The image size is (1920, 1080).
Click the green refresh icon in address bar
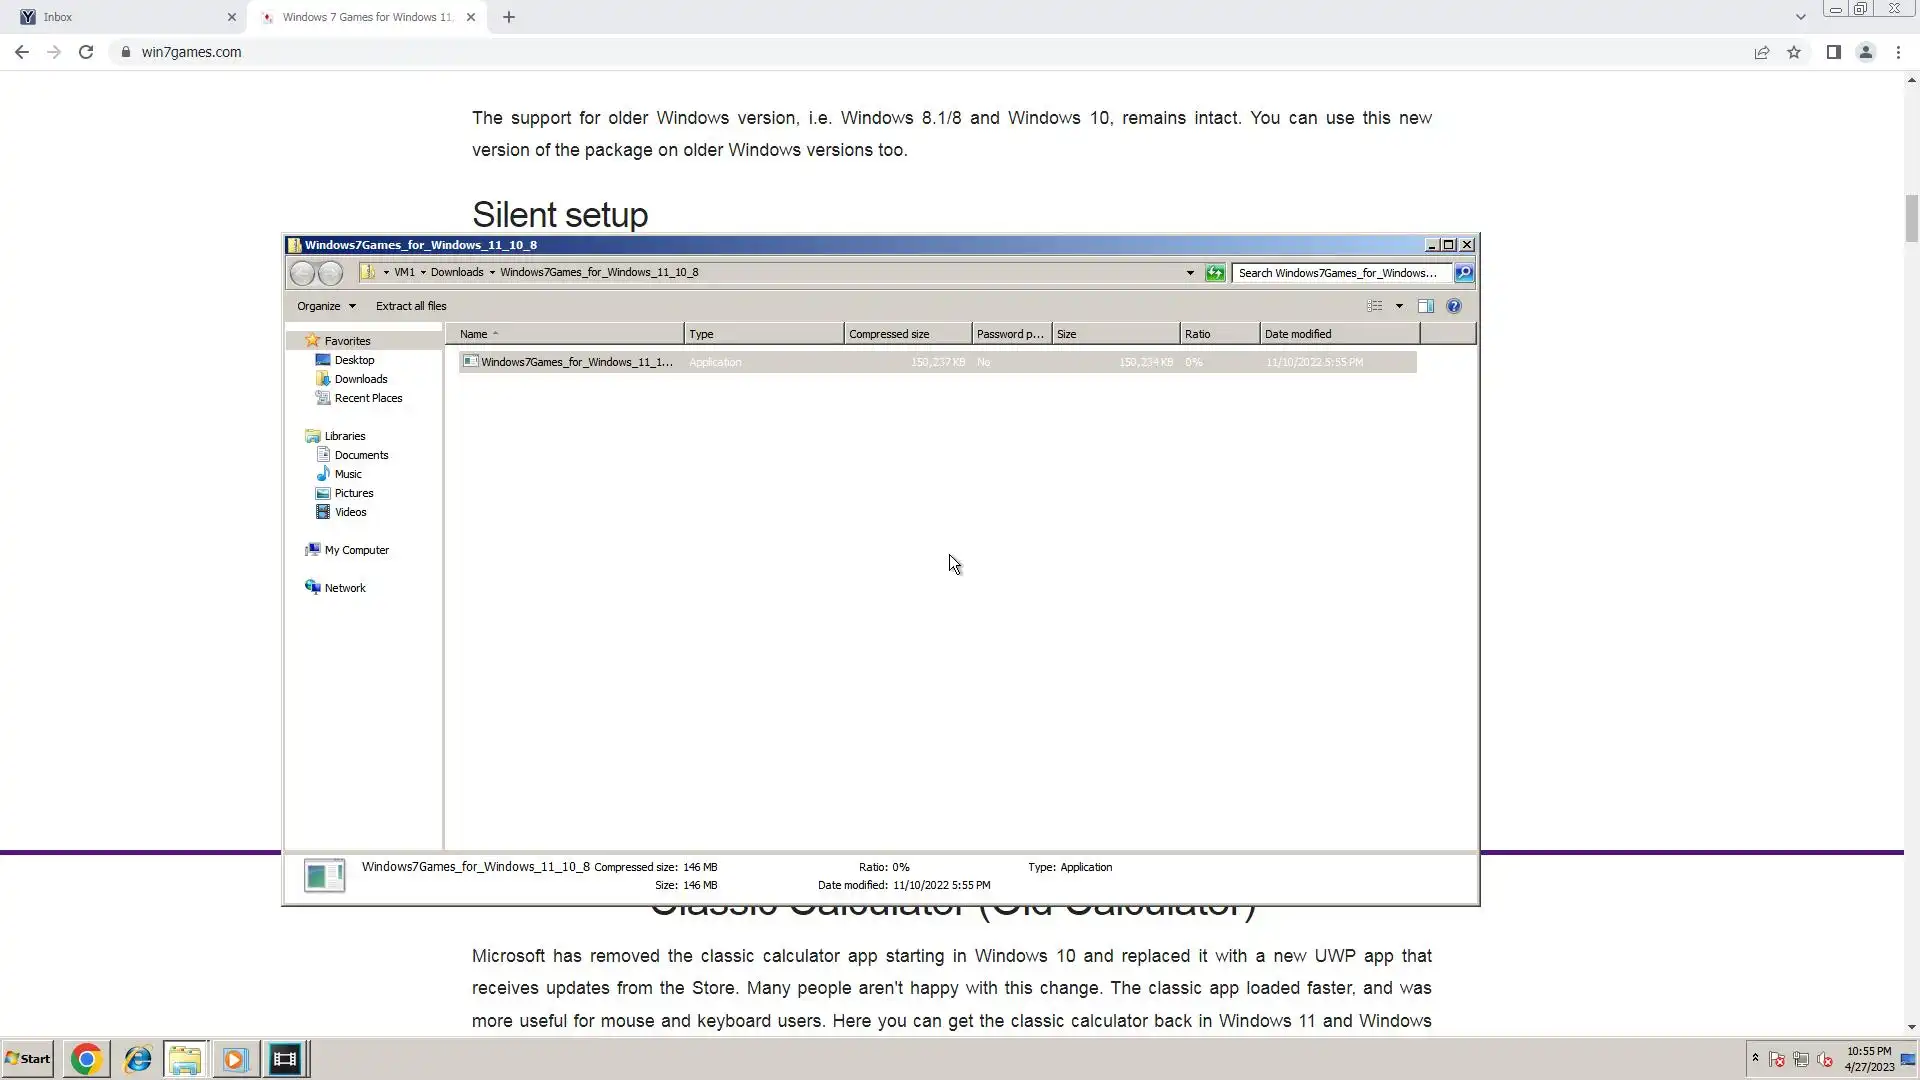point(1215,272)
